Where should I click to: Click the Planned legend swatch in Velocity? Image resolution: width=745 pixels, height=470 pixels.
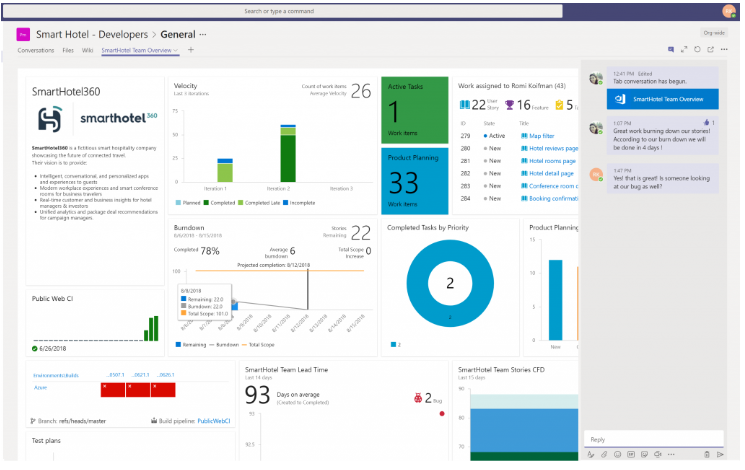[x=178, y=203]
